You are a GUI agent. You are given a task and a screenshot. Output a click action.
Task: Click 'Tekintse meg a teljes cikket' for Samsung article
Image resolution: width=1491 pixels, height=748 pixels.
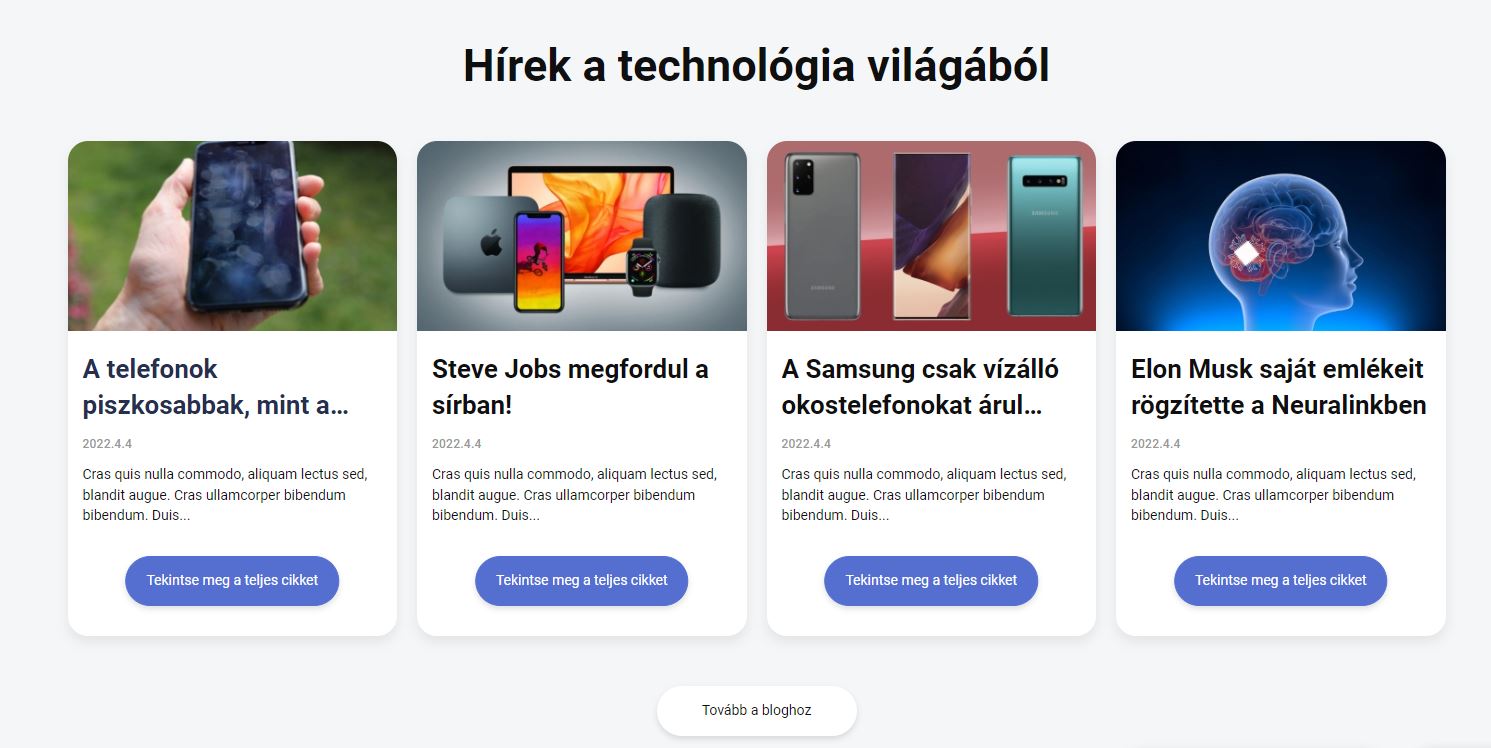pyautogui.click(x=931, y=581)
